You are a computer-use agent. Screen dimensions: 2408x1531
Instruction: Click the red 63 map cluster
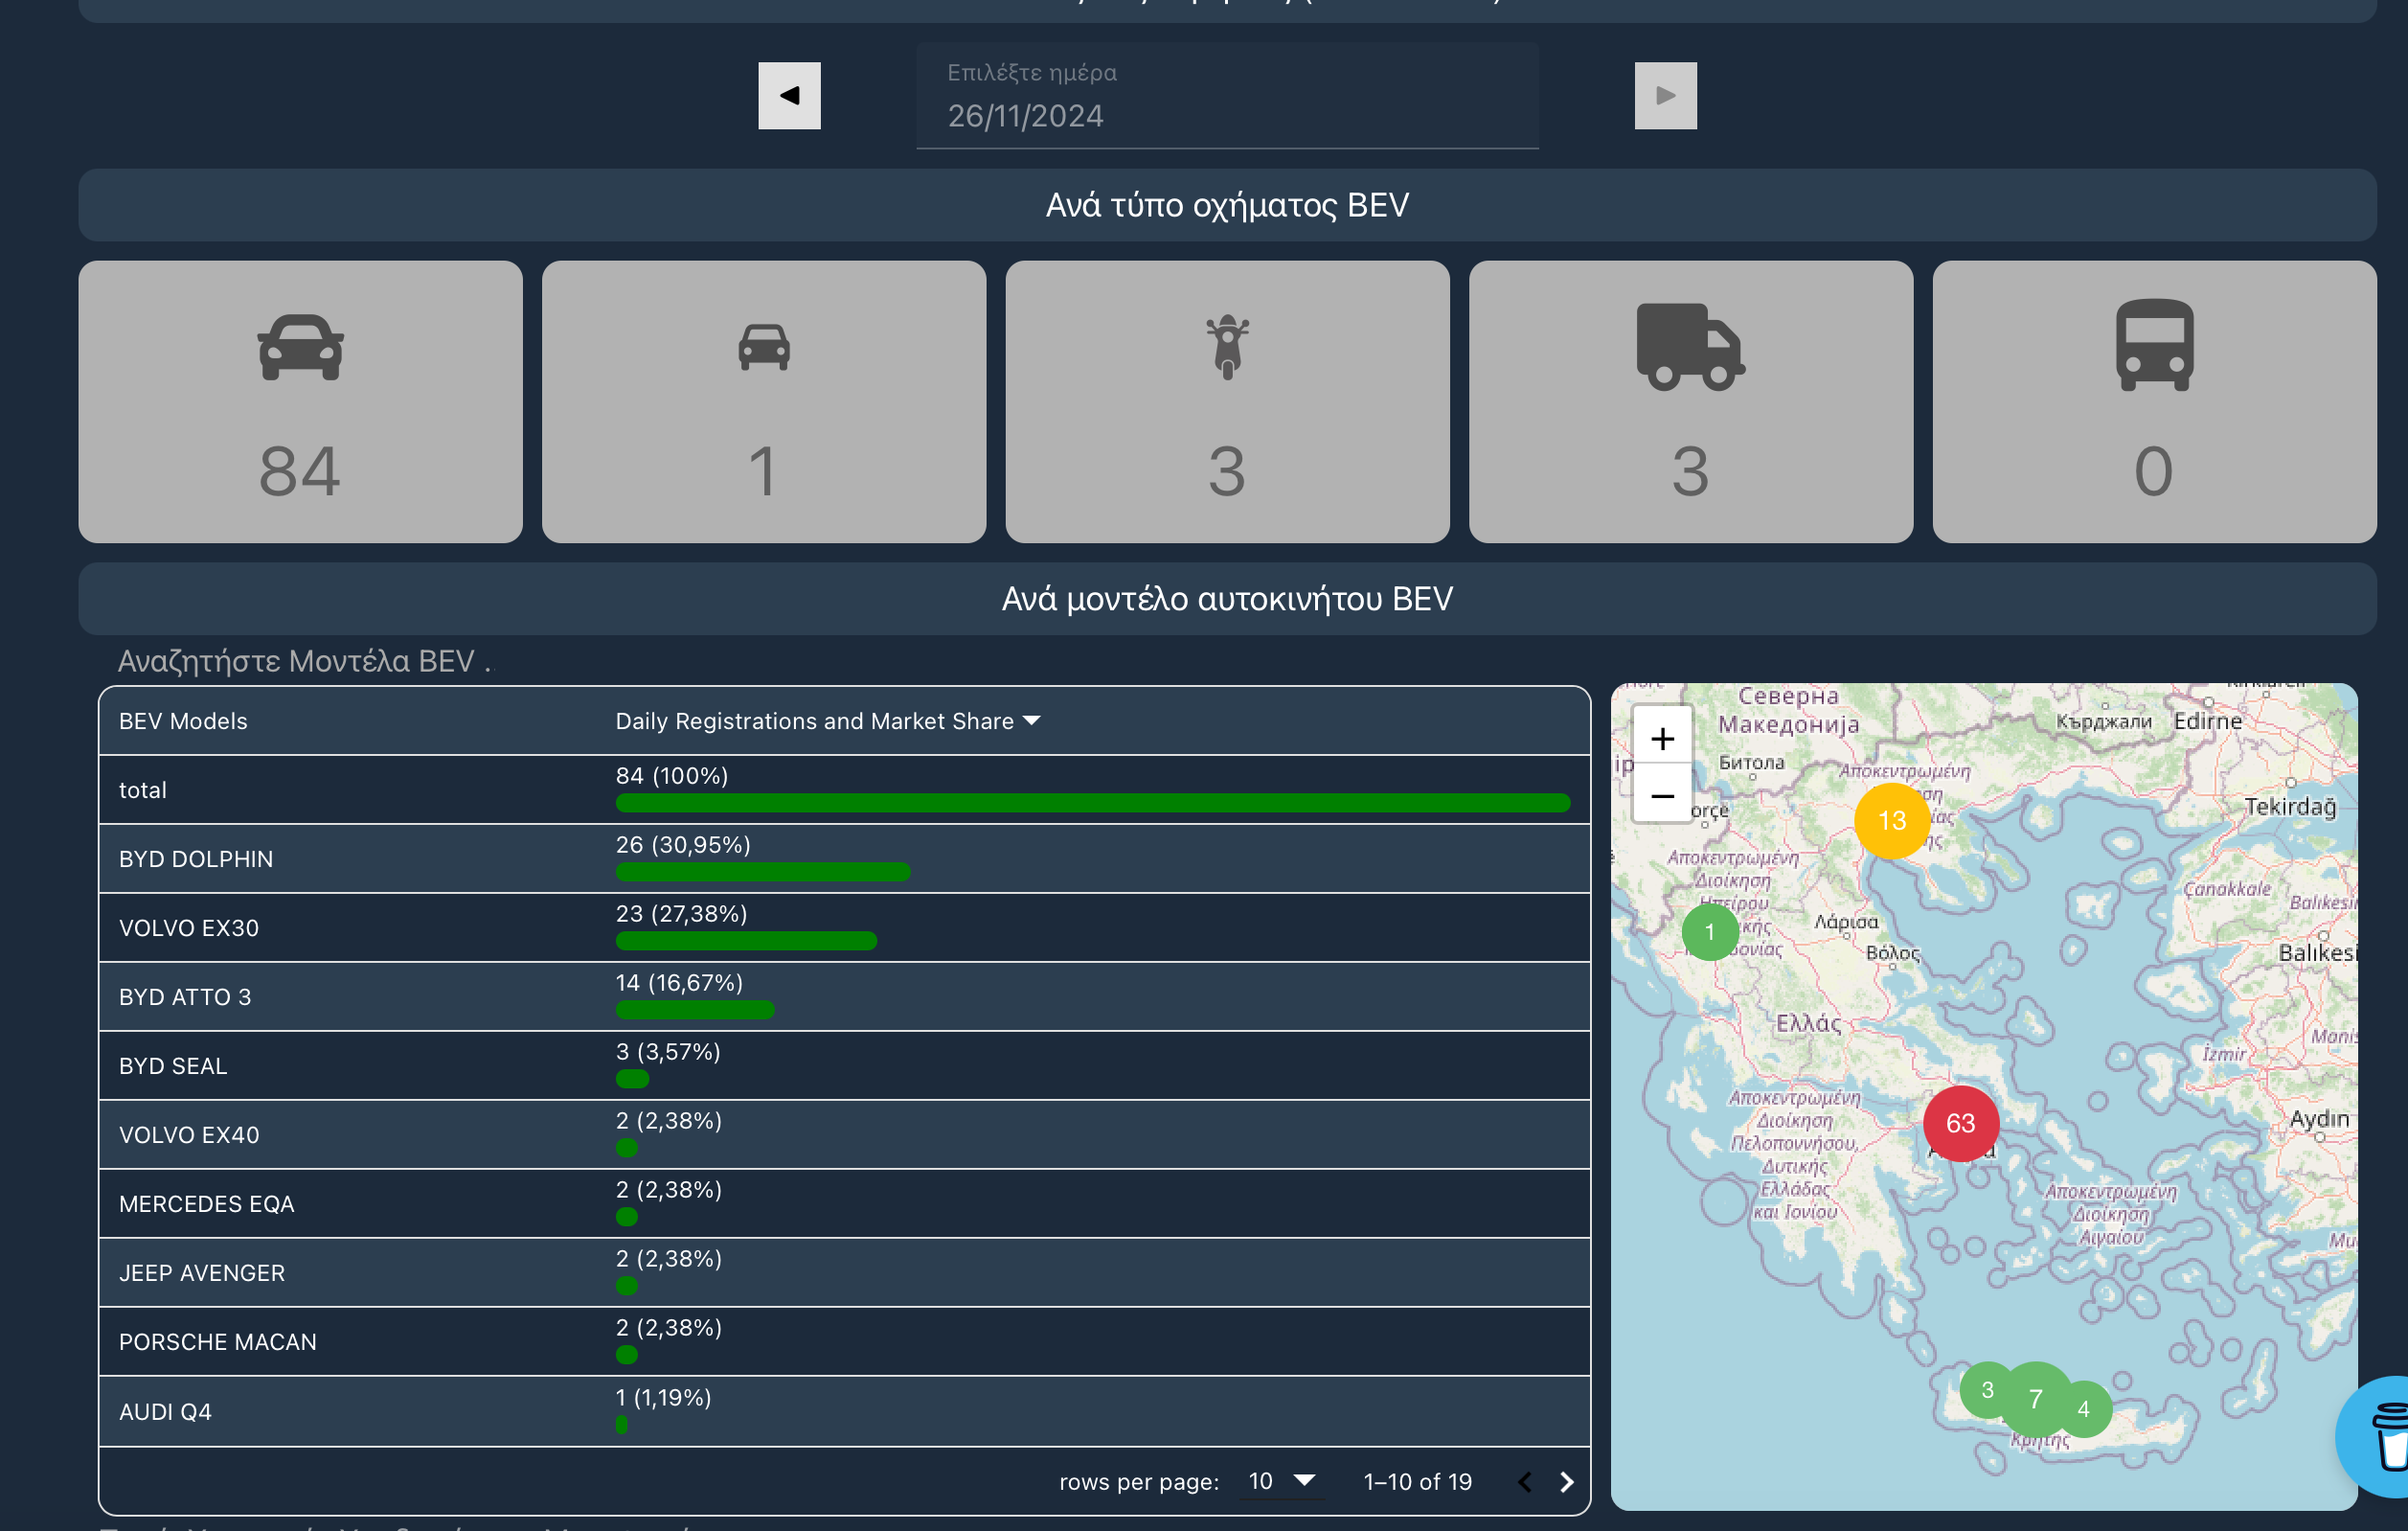click(1960, 1123)
